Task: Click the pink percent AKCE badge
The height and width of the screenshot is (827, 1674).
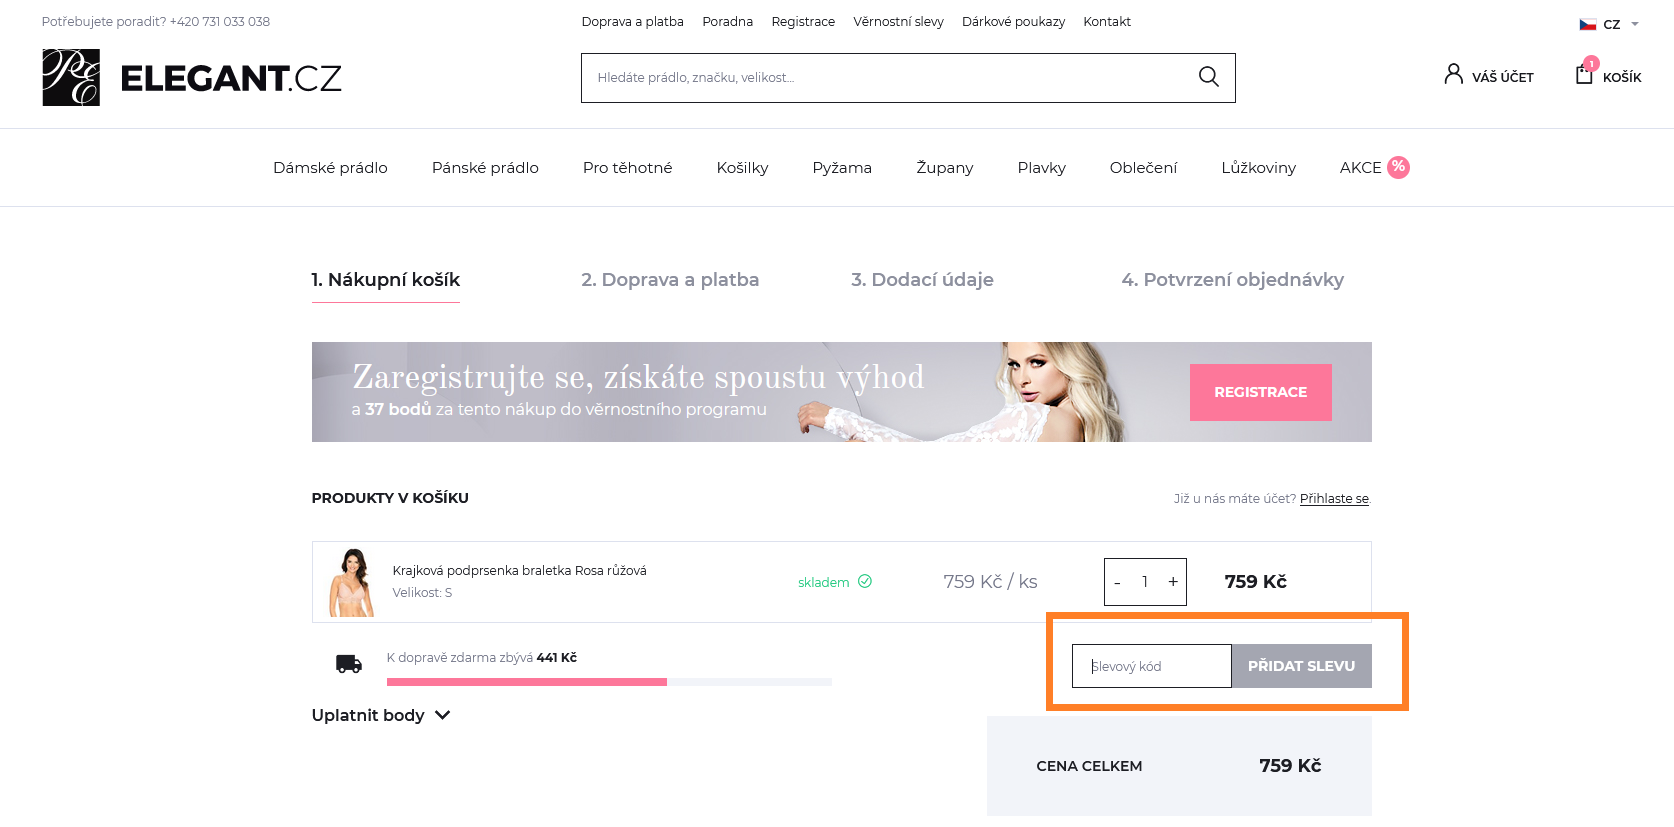Action: pos(1398,167)
